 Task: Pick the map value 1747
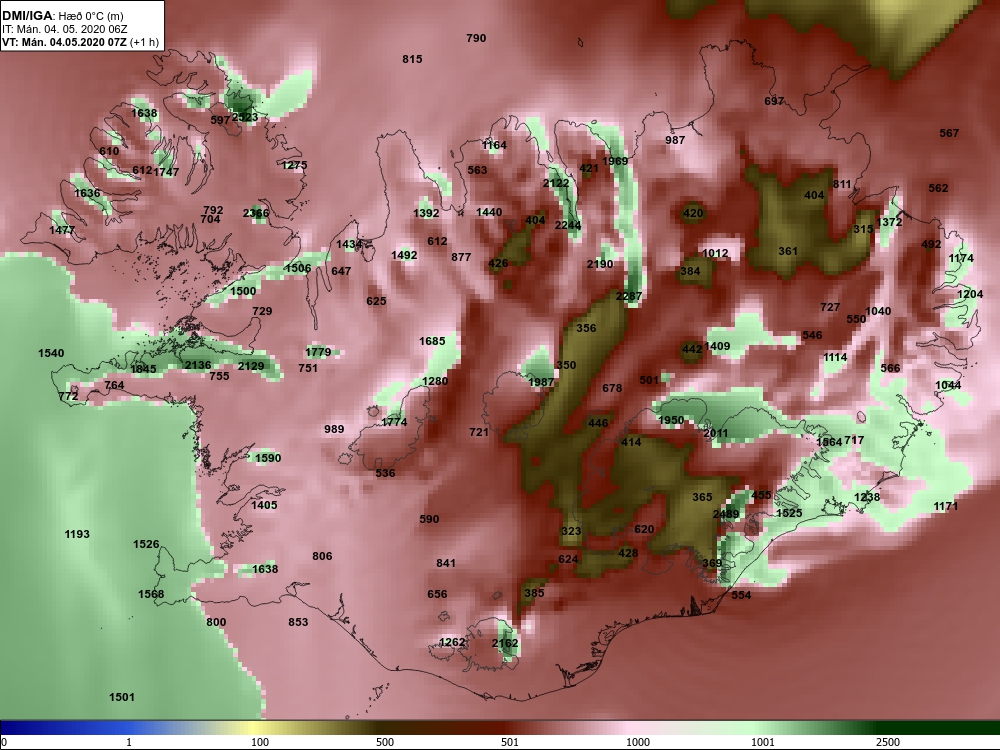[166, 172]
